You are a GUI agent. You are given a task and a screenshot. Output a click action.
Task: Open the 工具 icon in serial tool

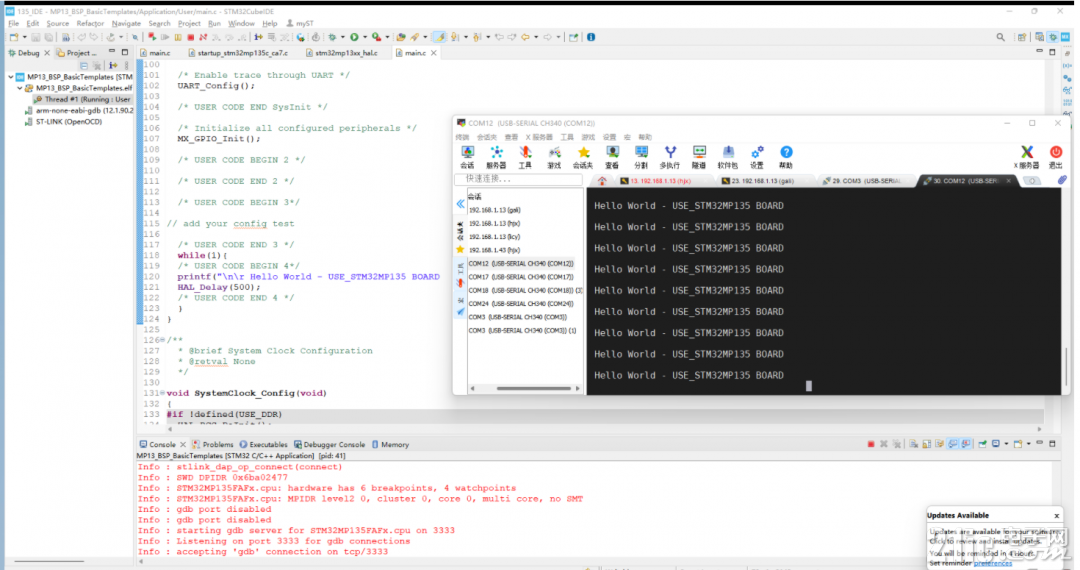525,157
